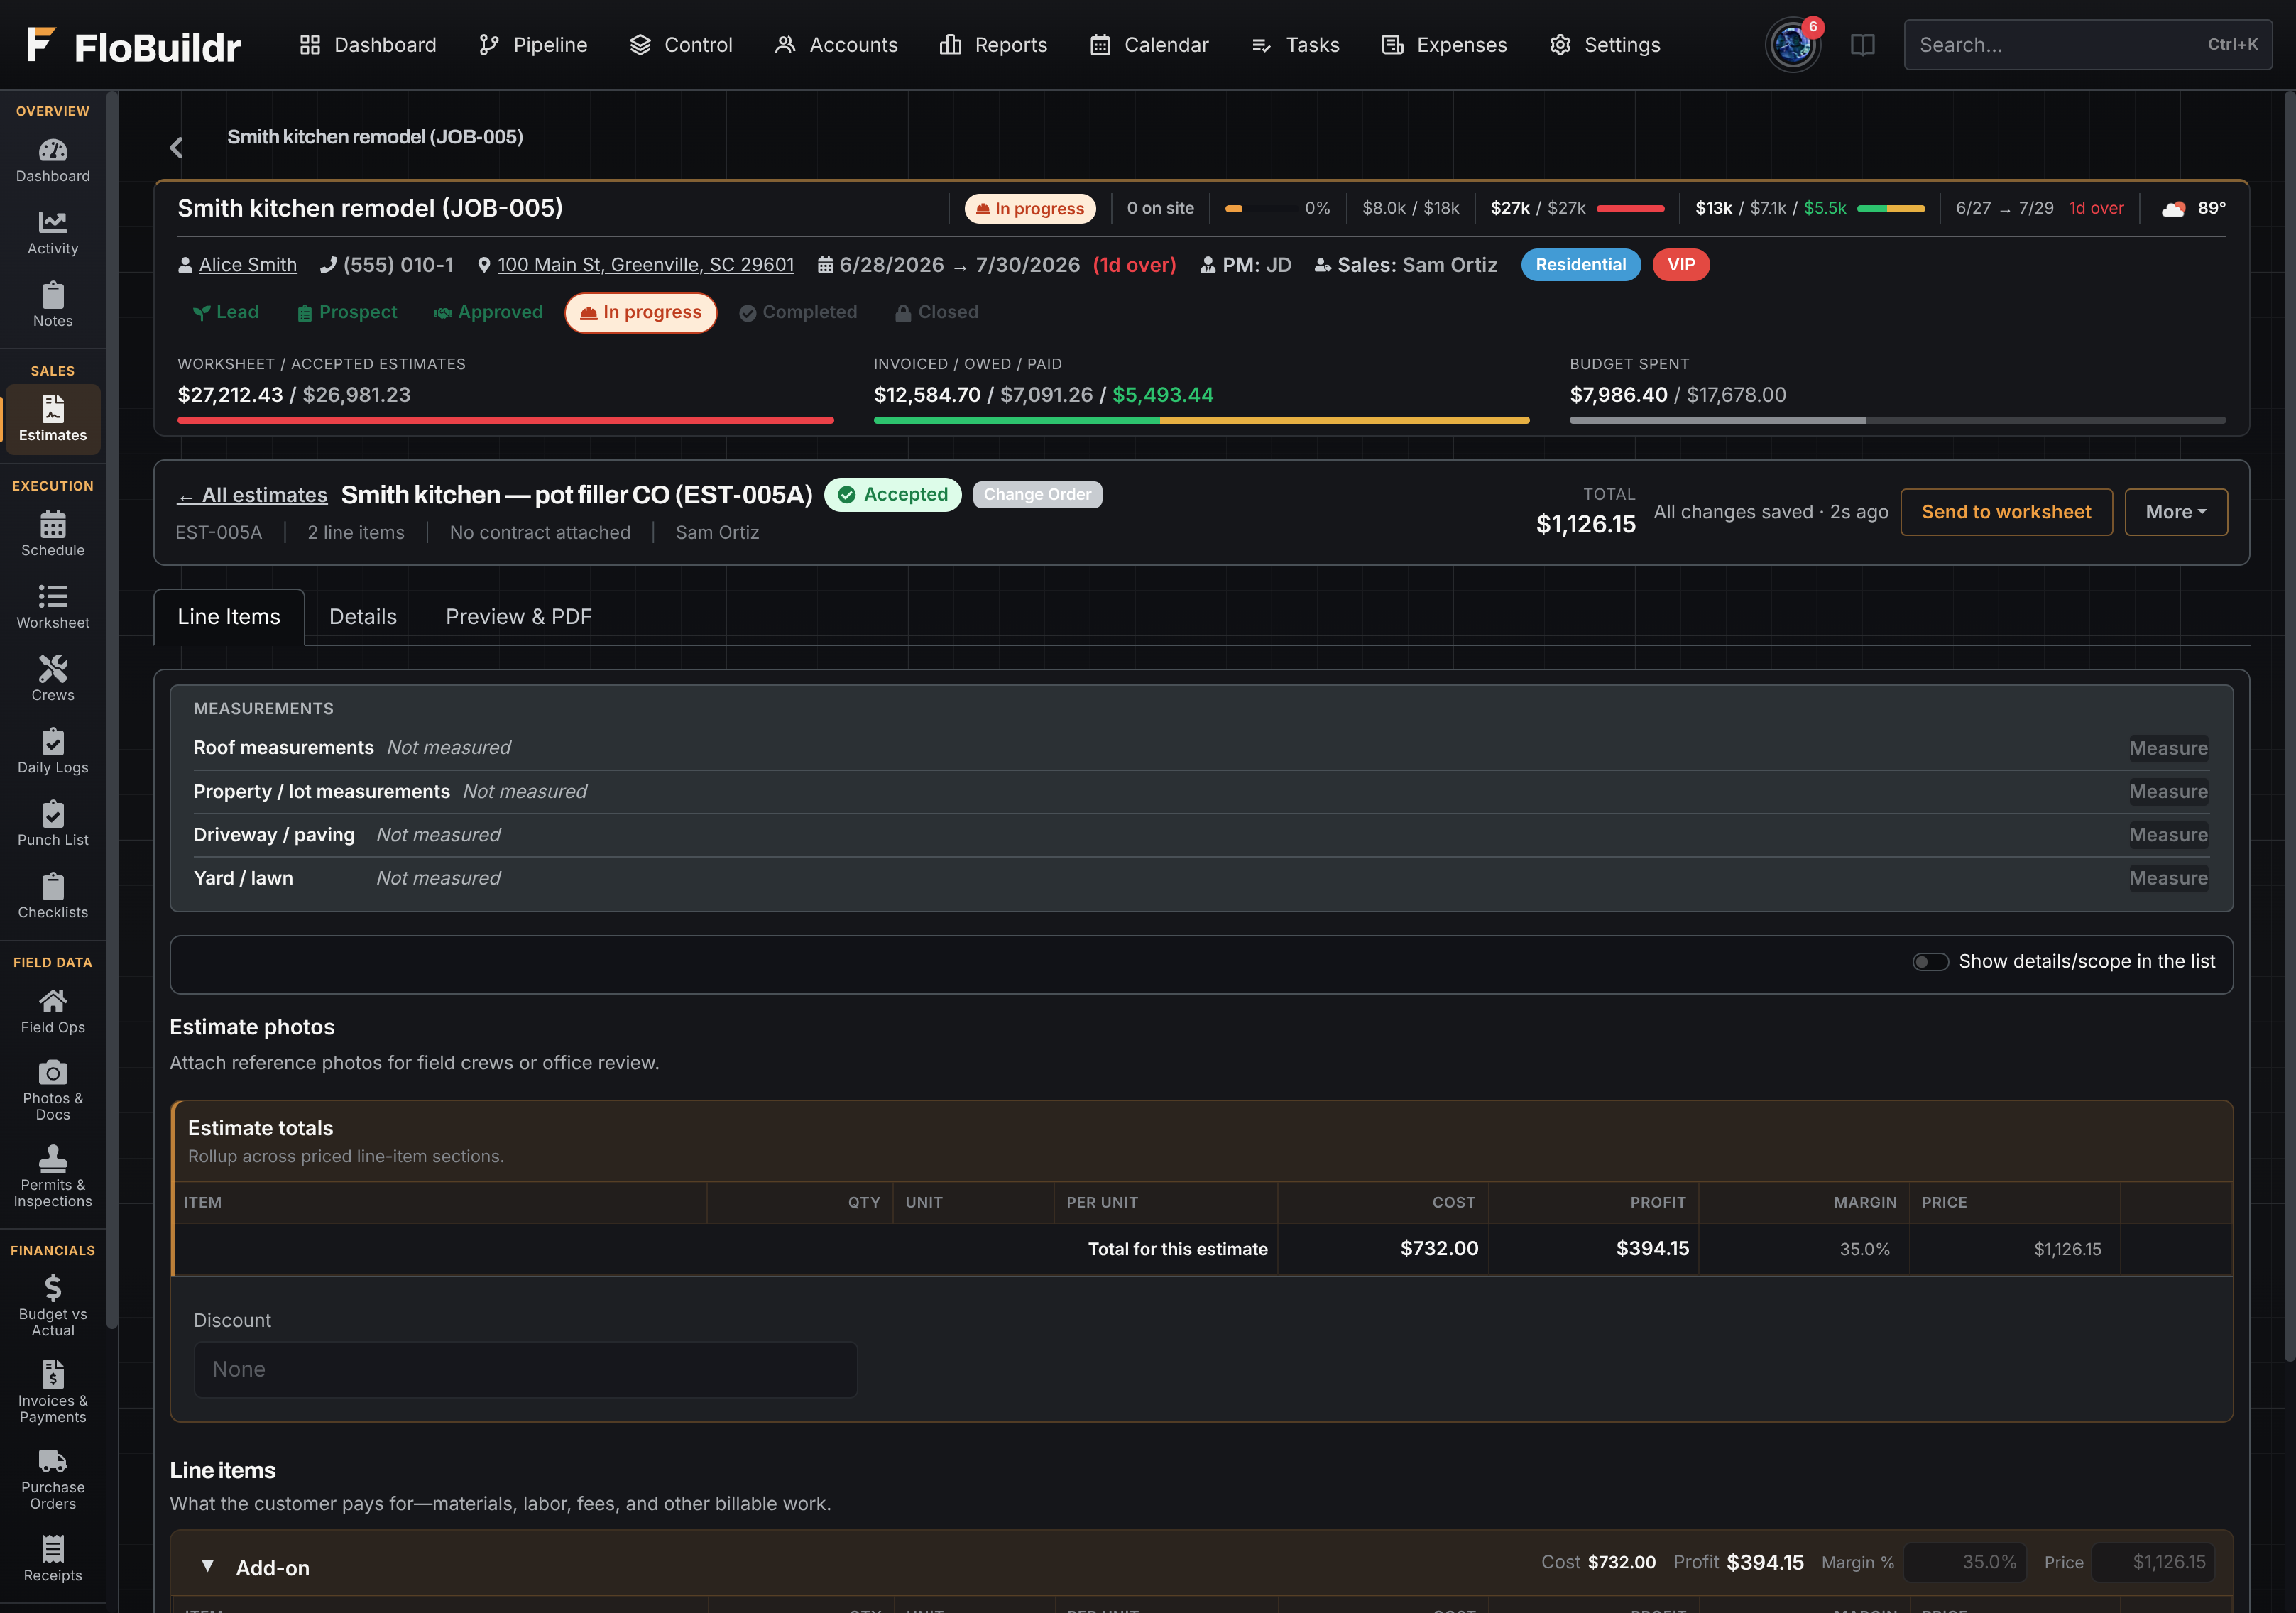Open Expenses in top navigation
The width and height of the screenshot is (2296, 1613).
1444,45
